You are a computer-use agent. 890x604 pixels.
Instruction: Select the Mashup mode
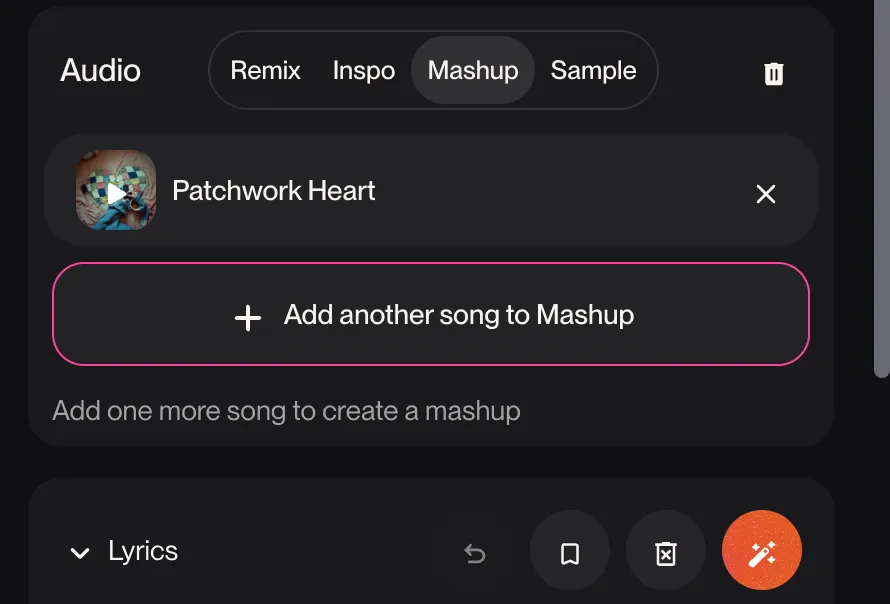pyautogui.click(x=473, y=70)
